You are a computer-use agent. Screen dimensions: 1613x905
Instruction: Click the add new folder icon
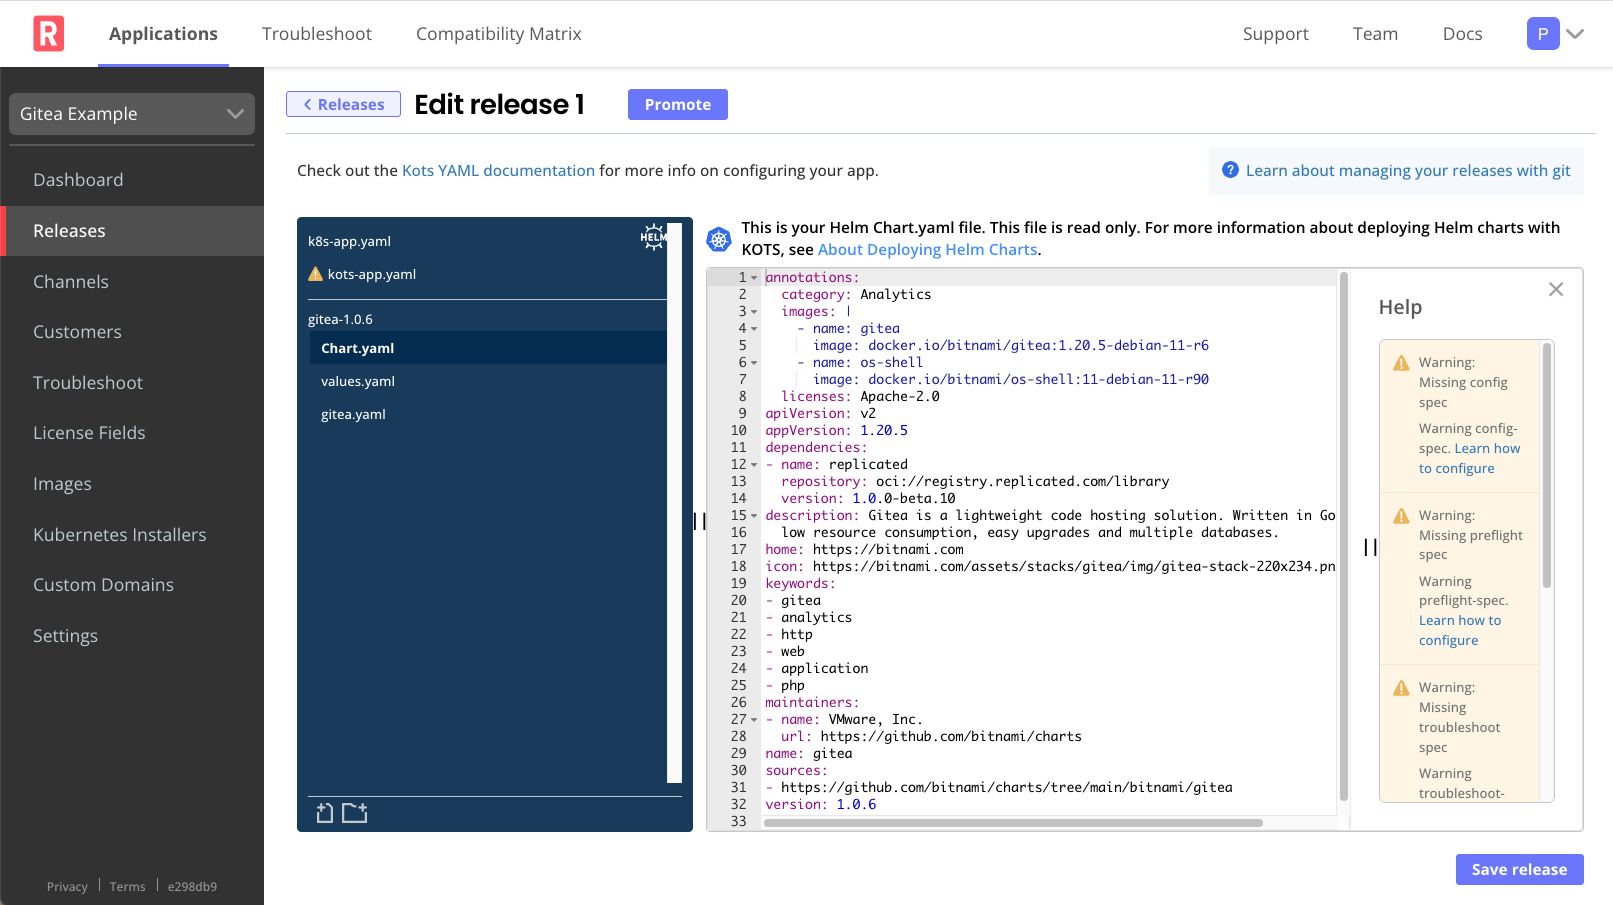354,813
